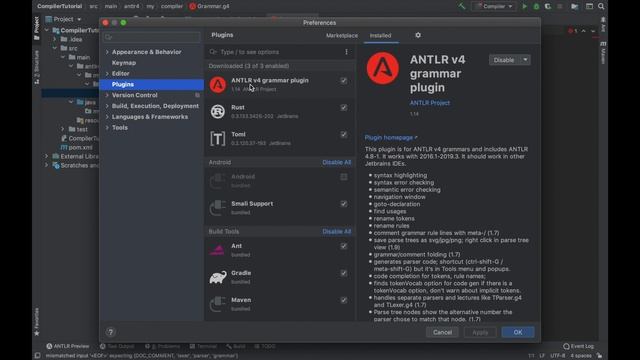Viewport: 640px width, 360px height.
Task: Open the Plugin homepage link
Action: point(391,138)
